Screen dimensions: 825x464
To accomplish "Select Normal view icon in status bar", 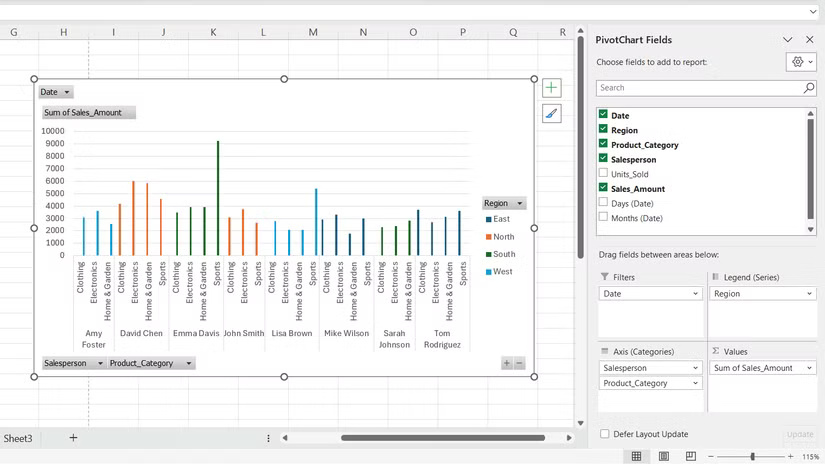I will tap(636, 457).
